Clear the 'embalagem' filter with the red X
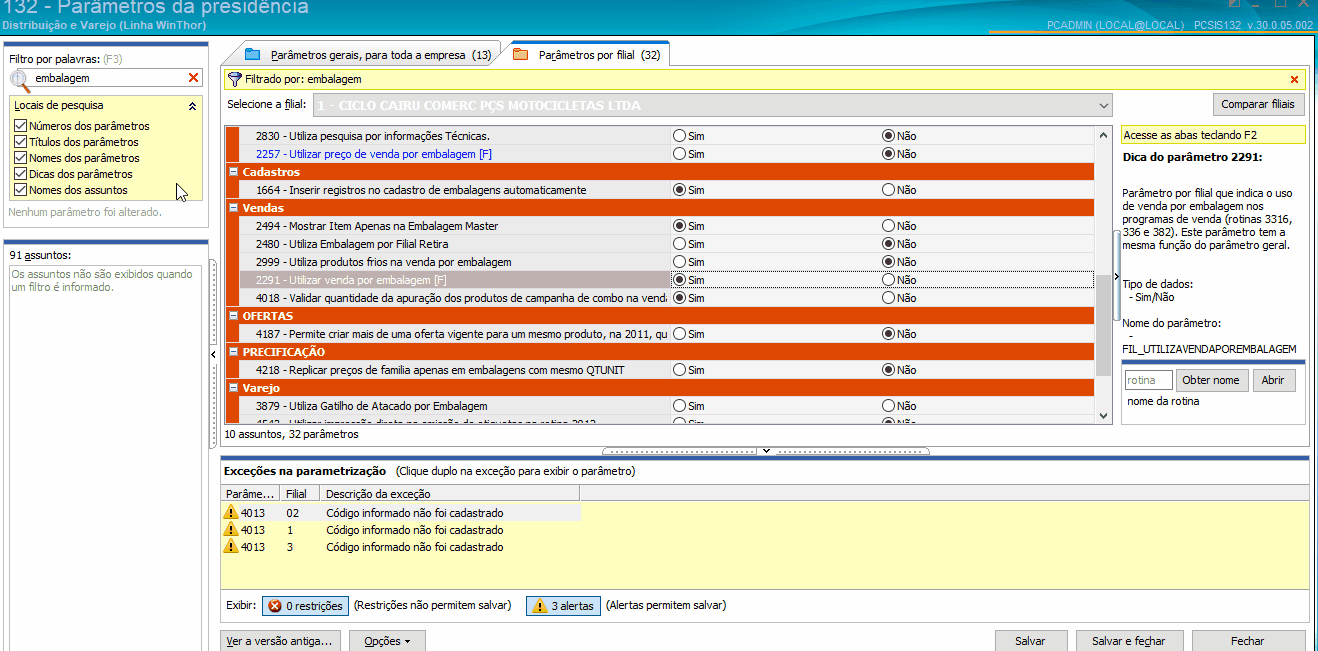 point(193,78)
